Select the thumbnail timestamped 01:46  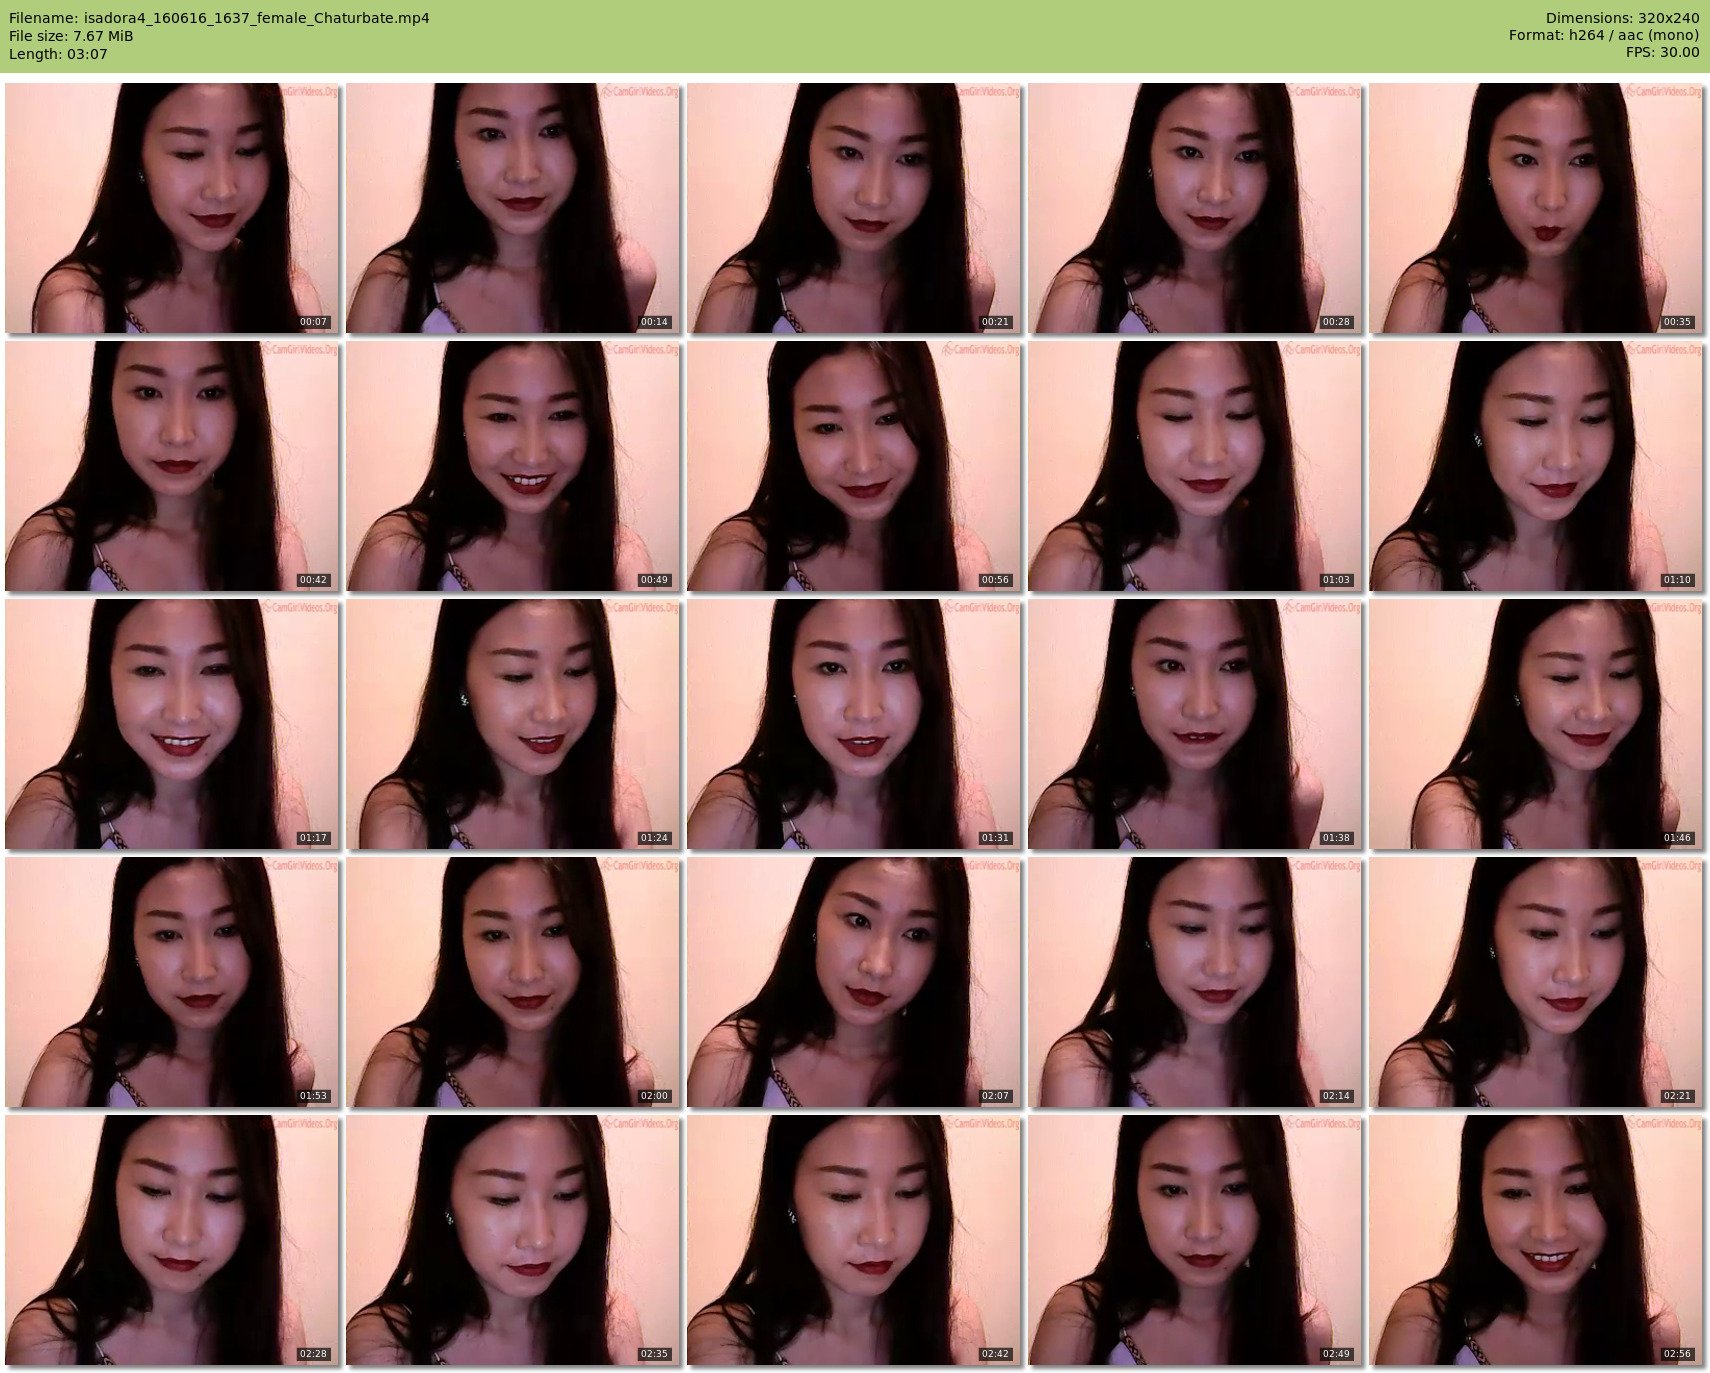[1535, 724]
